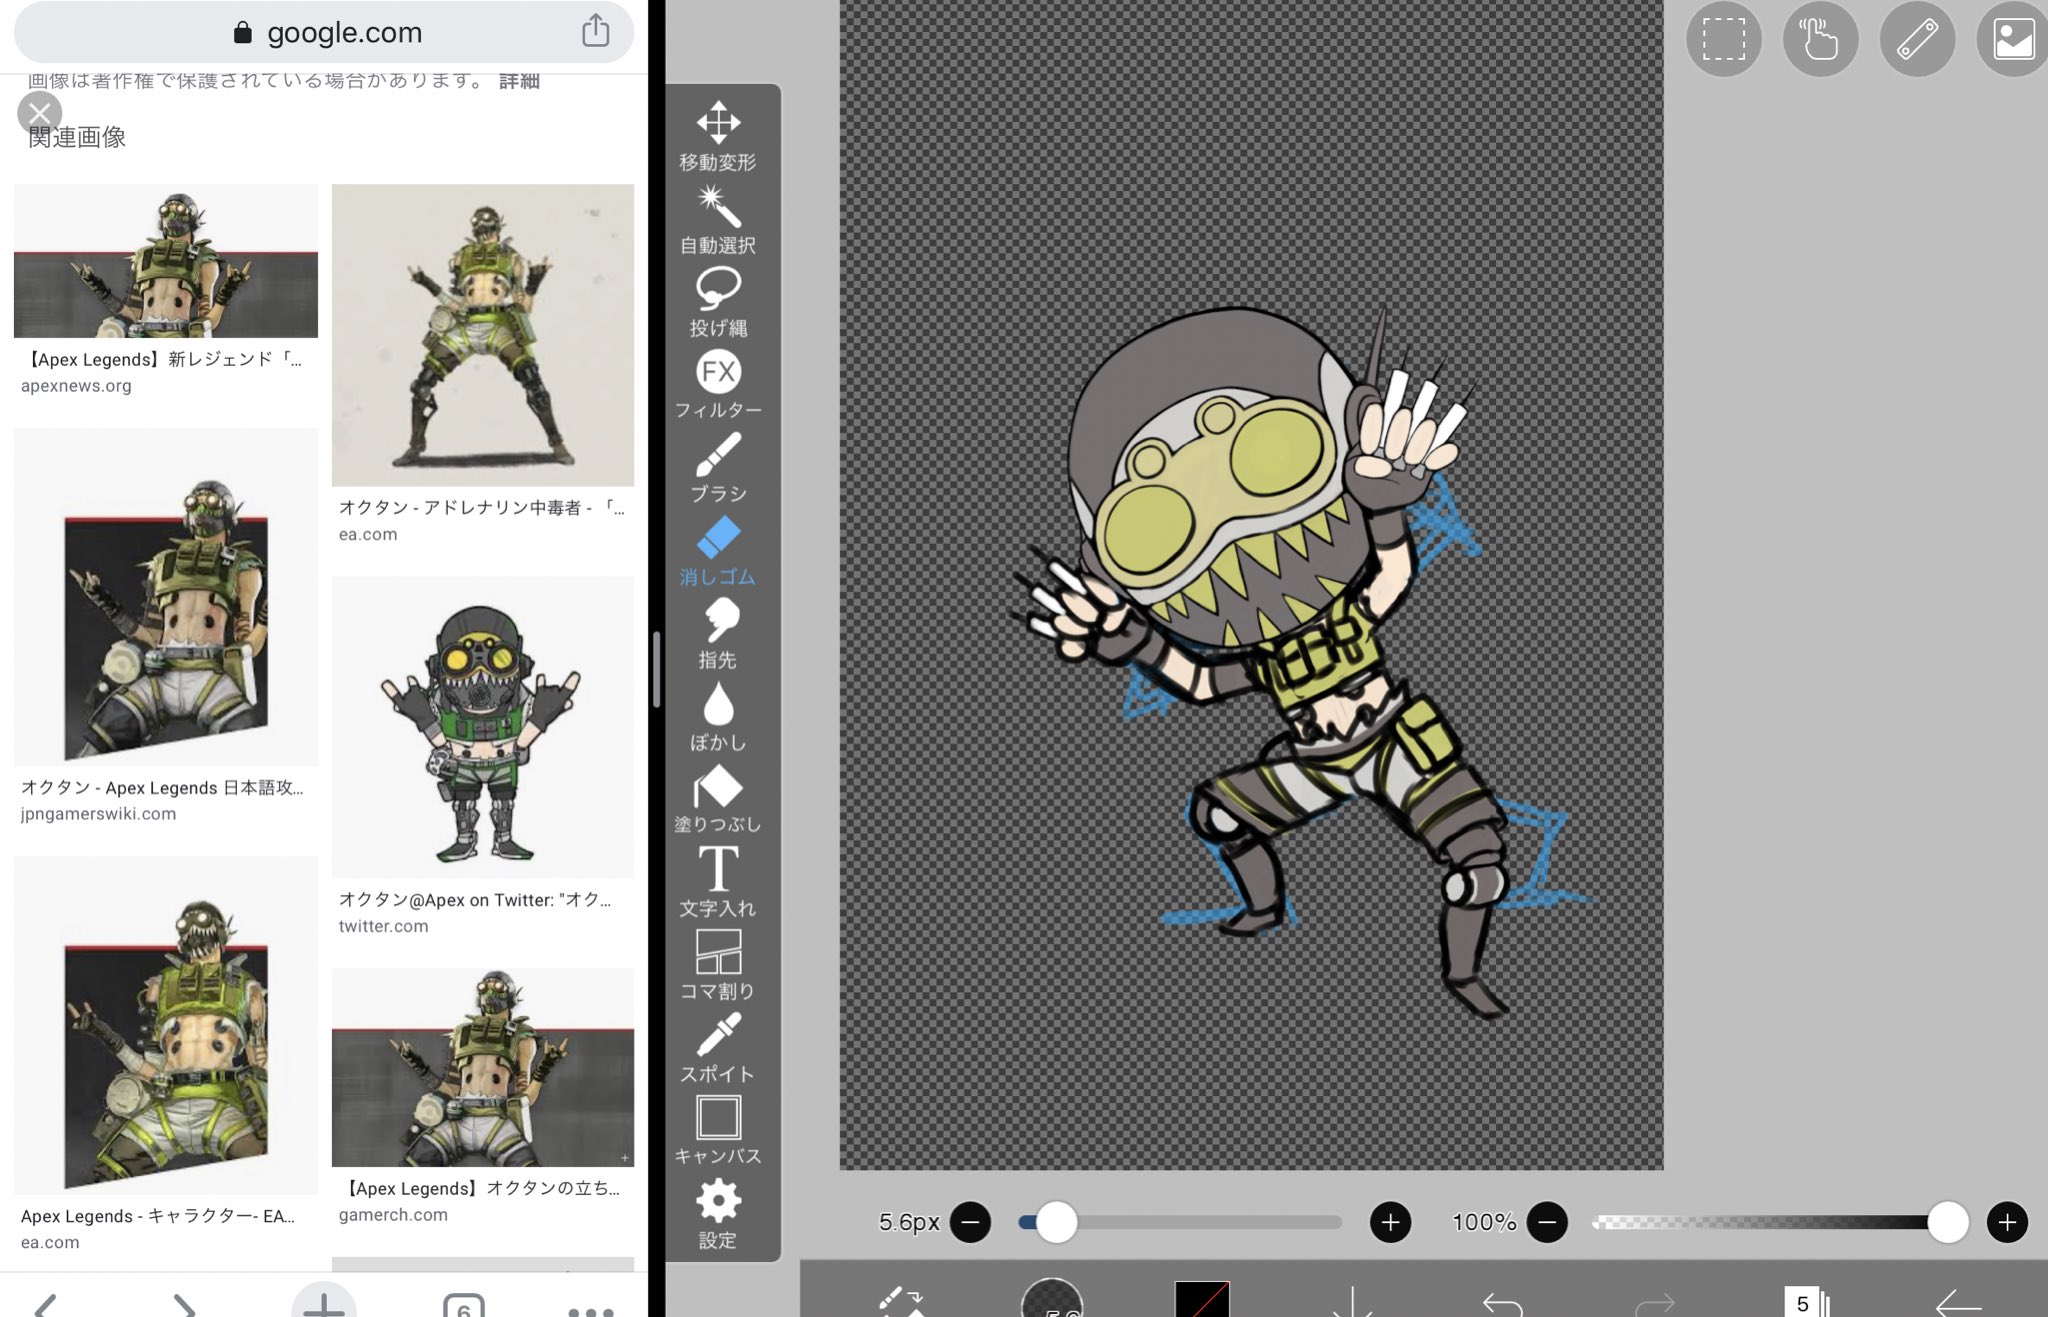Open the twitter.com chibi Octane thumbnail
This screenshot has height=1317, width=2048.
(x=483, y=727)
